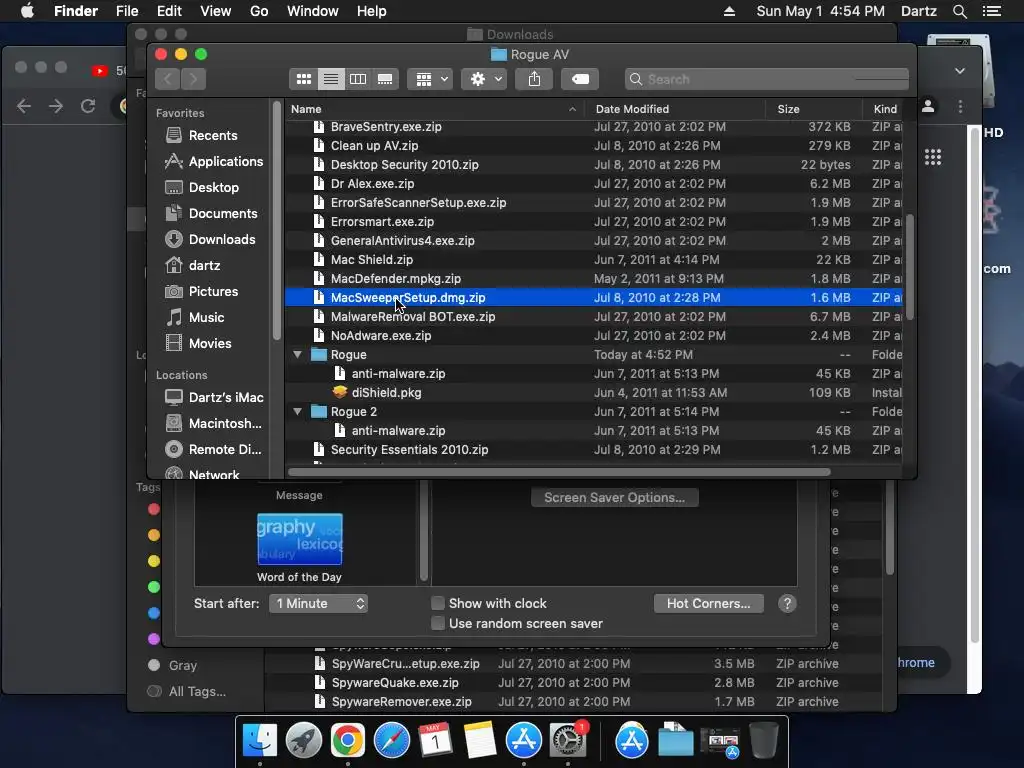The image size is (1024, 768).
Task: Sort by Date Modified column header
Action: [675, 109]
